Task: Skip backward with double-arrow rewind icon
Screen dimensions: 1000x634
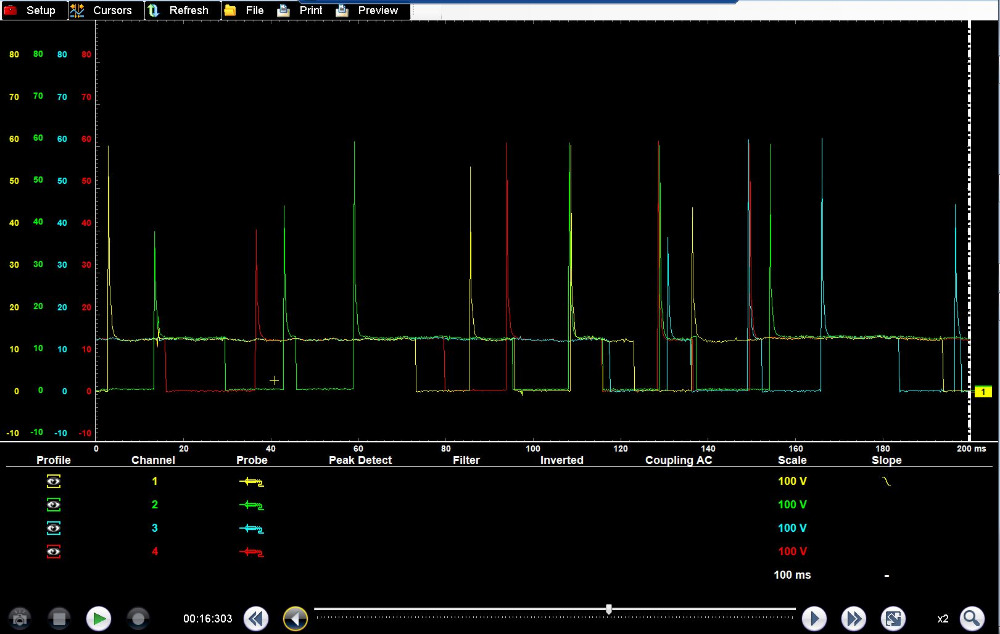Action: pyautogui.click(x=256, y=618)
